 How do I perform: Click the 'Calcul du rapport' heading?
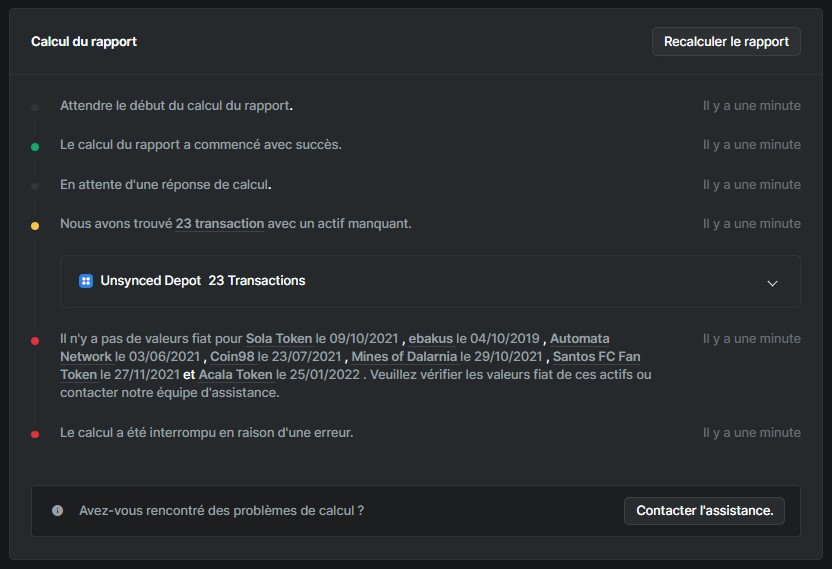[x=84, y=42]
